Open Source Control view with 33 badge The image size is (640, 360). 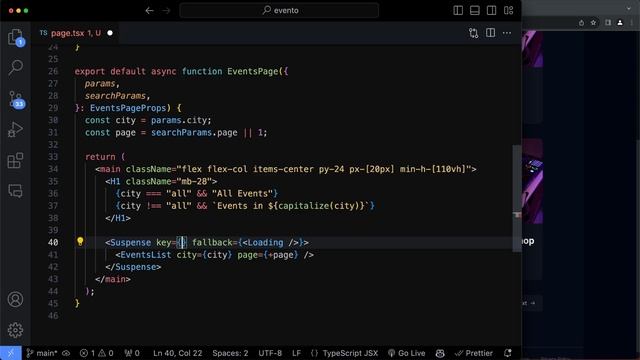pyautogui.click(x=16, y=99)
